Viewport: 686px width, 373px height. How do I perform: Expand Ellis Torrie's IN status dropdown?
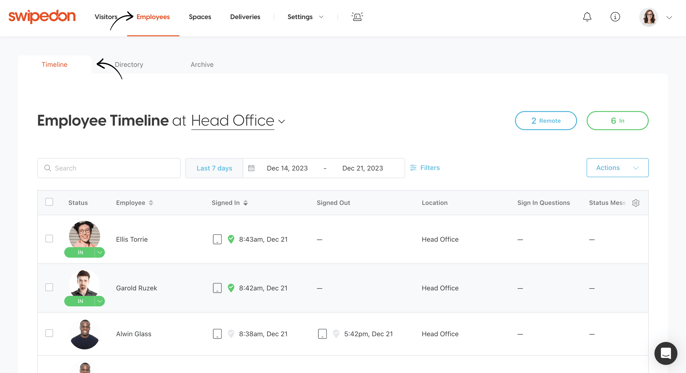(x=100, y=252)
